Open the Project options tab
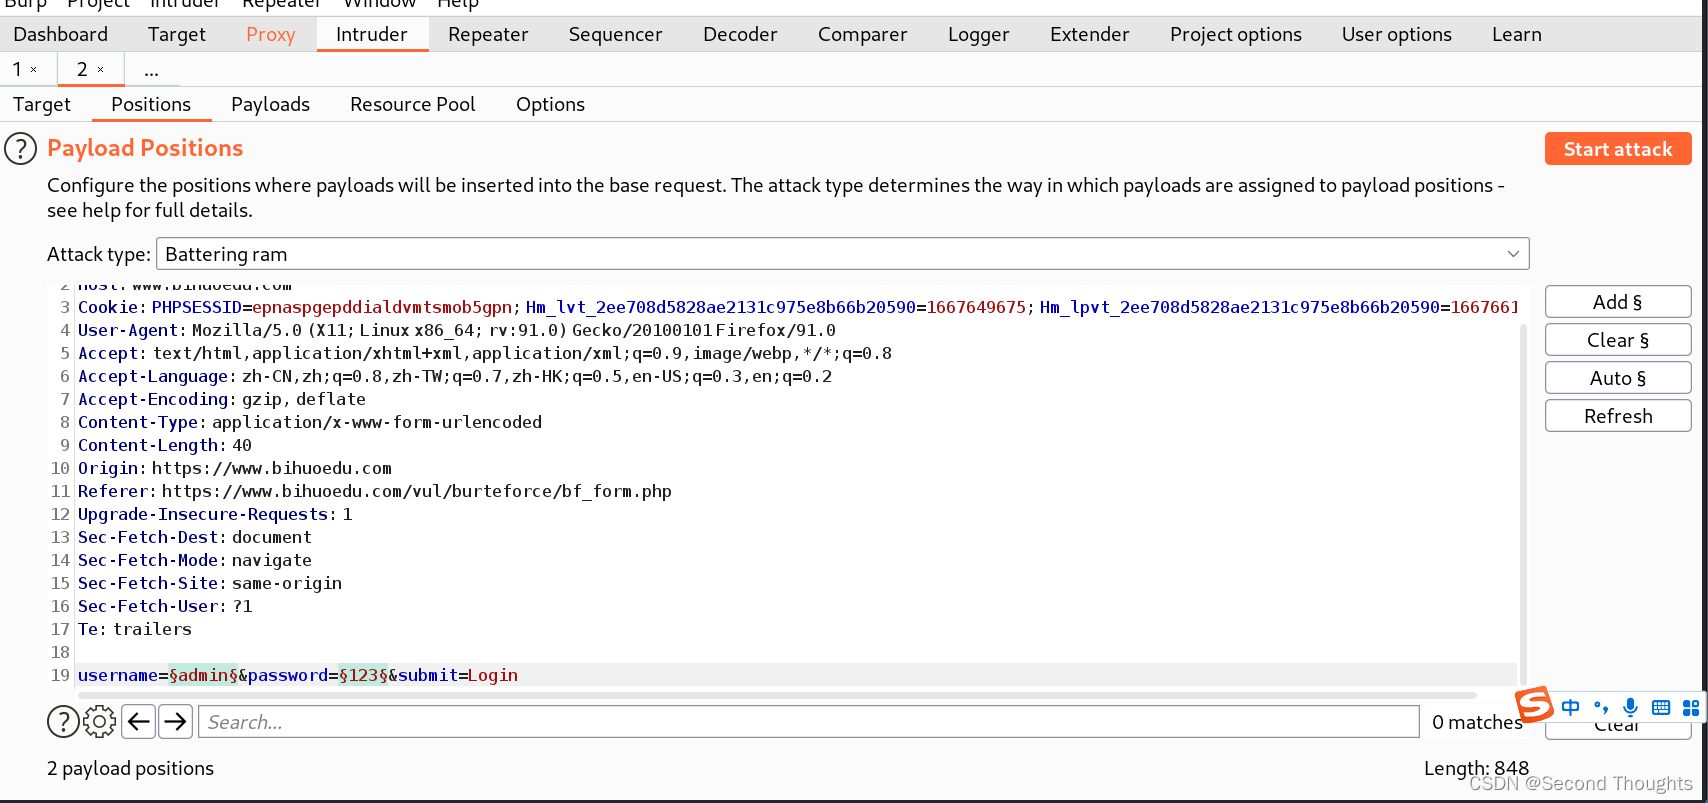 pos(1236,34)
